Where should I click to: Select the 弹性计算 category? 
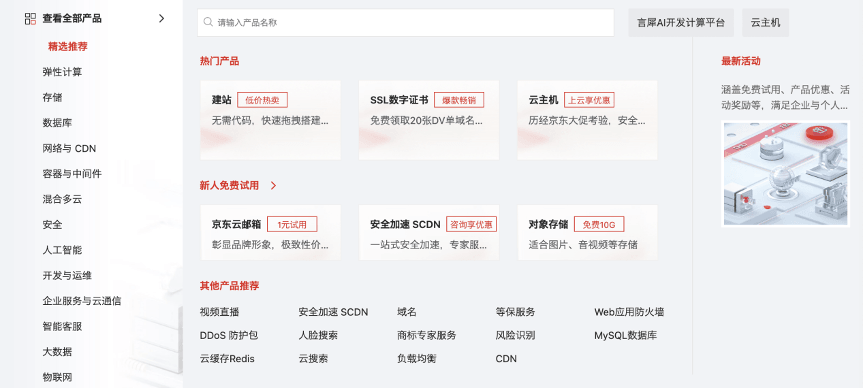click(62, 72)
